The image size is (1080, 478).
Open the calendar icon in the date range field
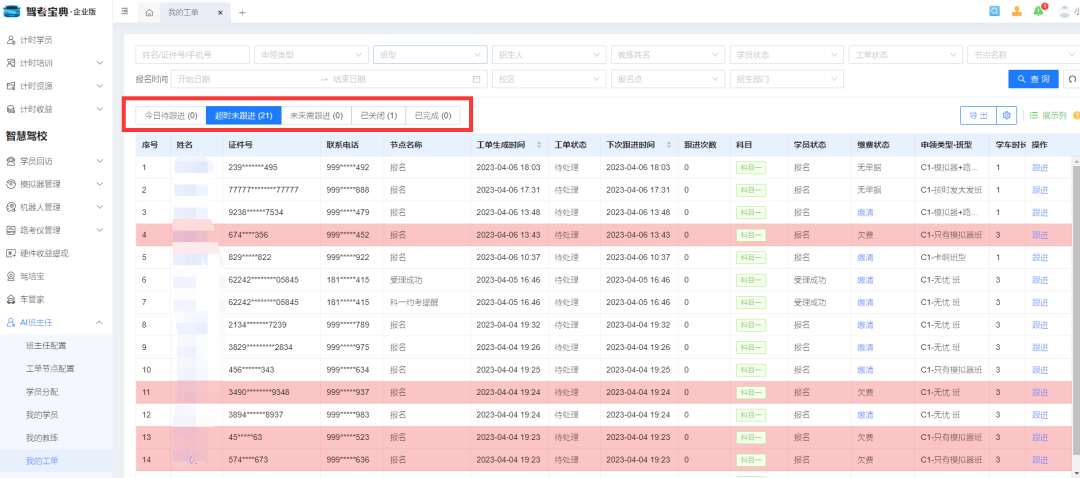[x=476, y=79]
